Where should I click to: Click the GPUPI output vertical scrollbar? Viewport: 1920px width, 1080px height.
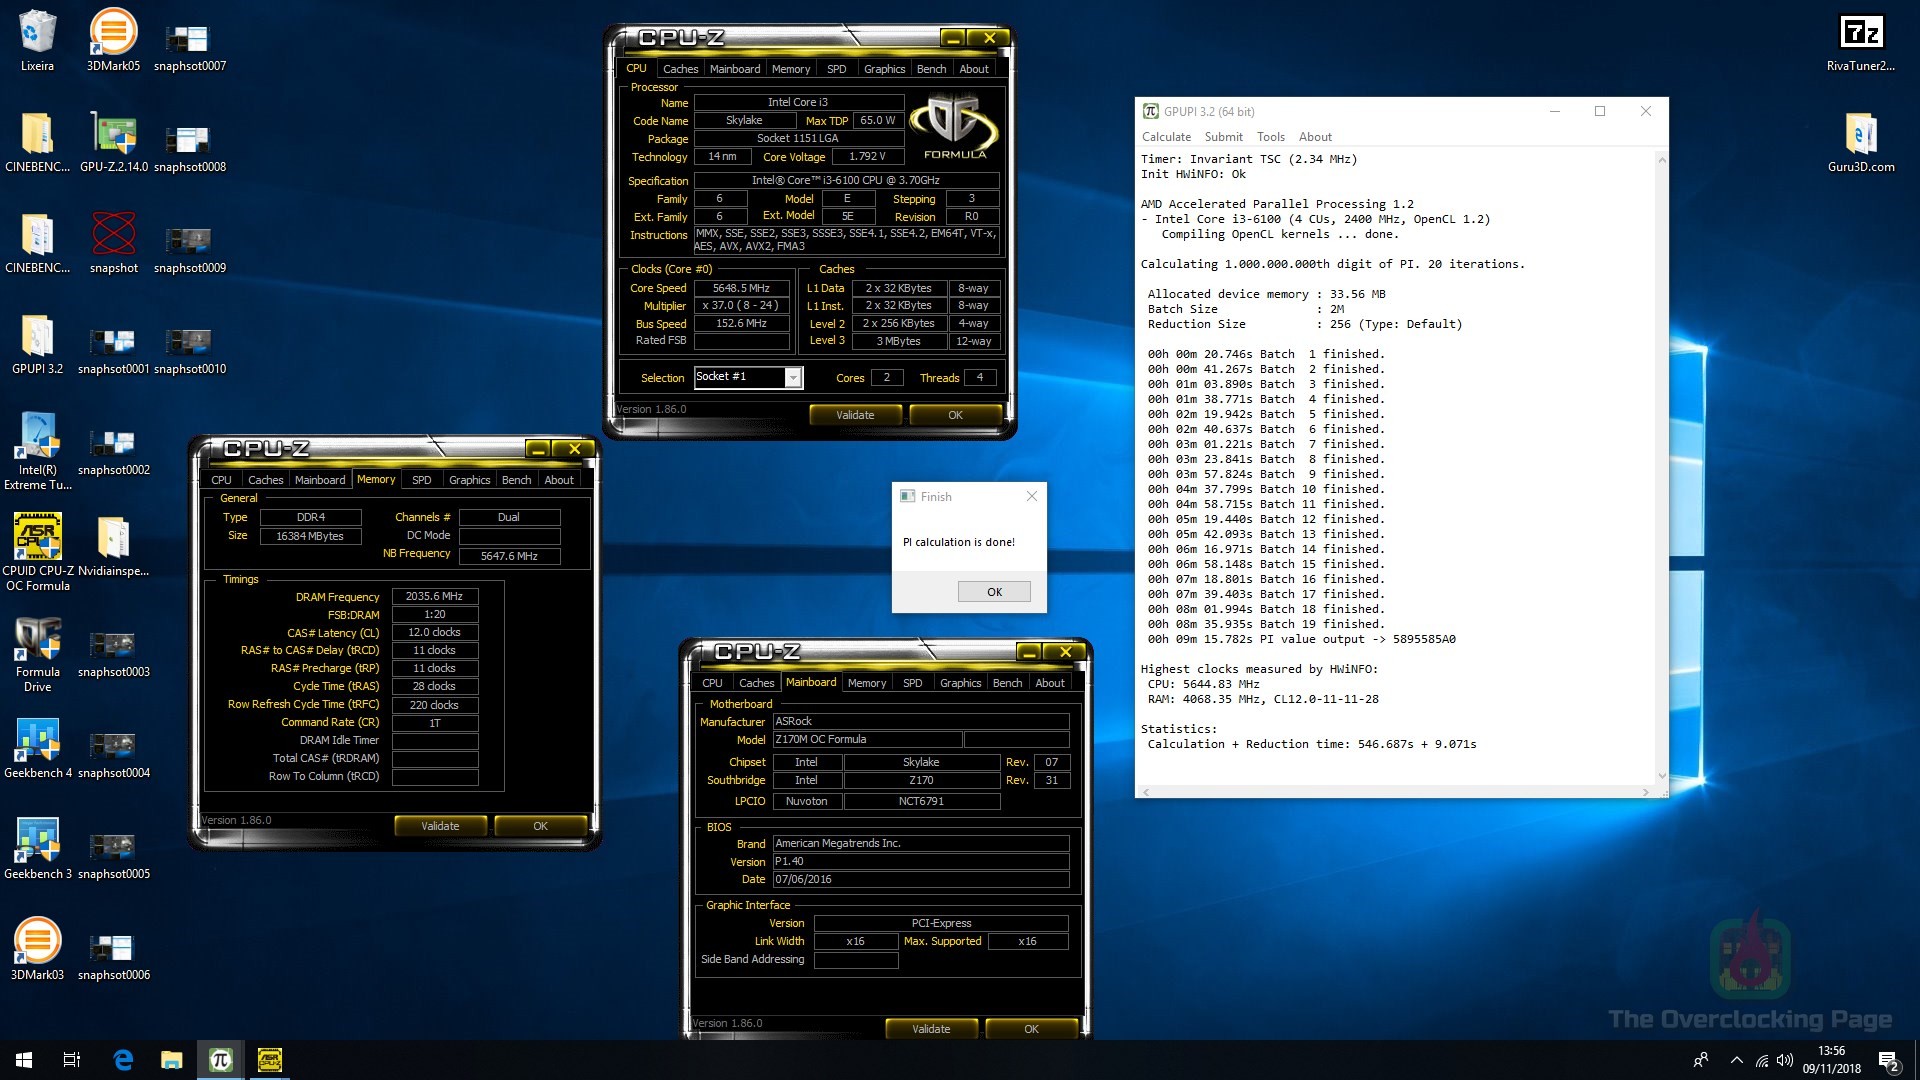pyautogui.click(x=1662, y=467)
